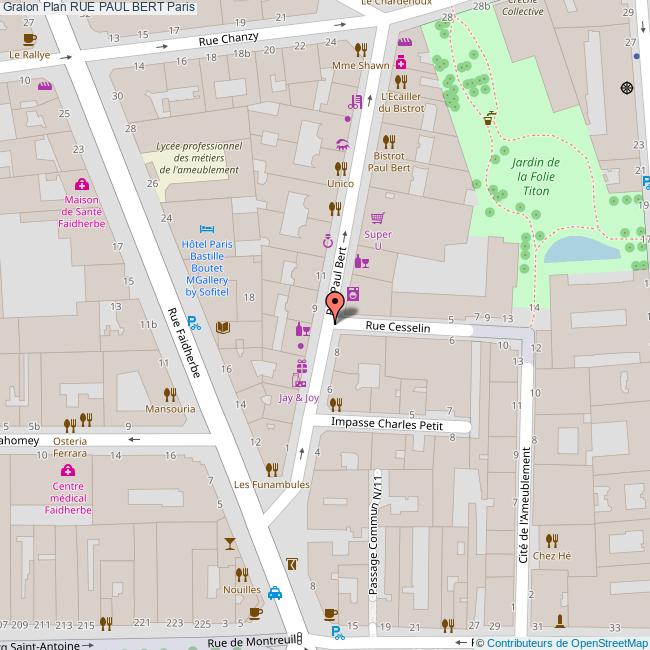Screen dimensions: 650x650
Task: Click the Nouilles restaurant icon
Action: coord(242,575)
